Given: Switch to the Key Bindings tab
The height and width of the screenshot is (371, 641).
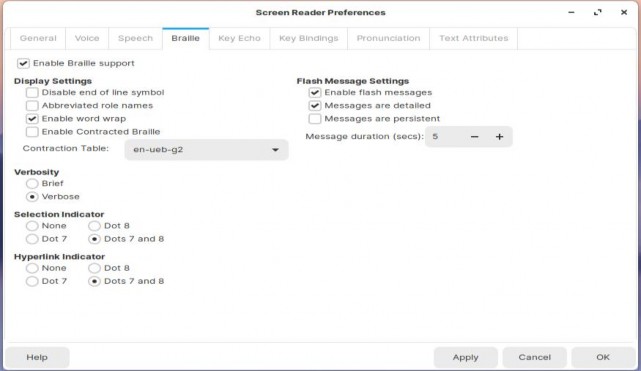Looking at the screenshot, I should (x=309, y=38).
